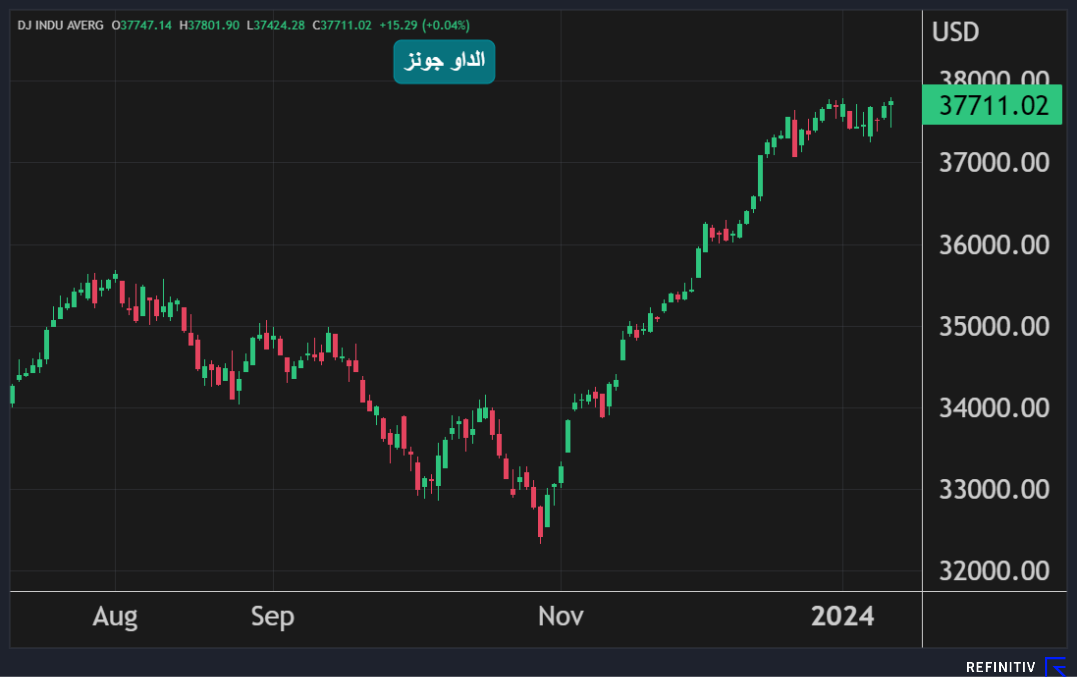Select the Aug label on time axis
1077x677 pixels.
[115, 617]
